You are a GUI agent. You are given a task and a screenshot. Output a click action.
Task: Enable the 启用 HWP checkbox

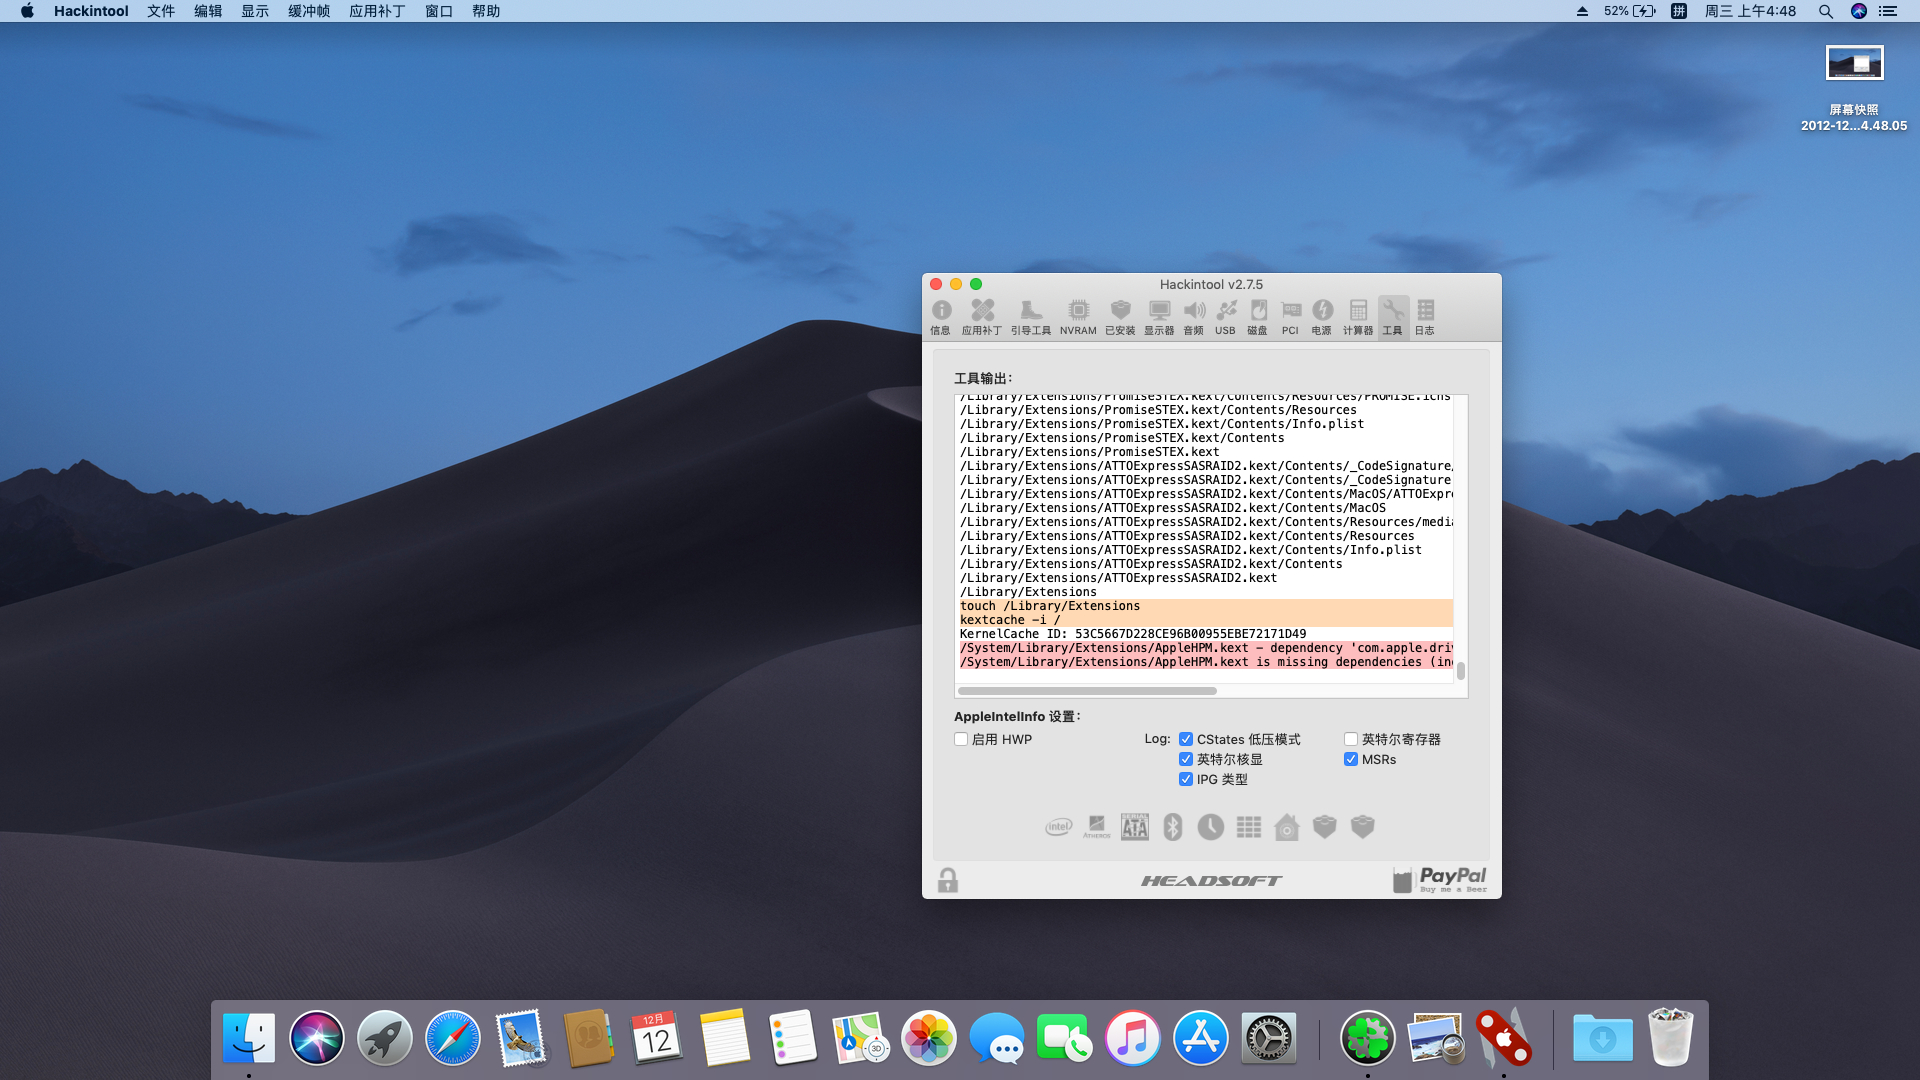[961, 739]
